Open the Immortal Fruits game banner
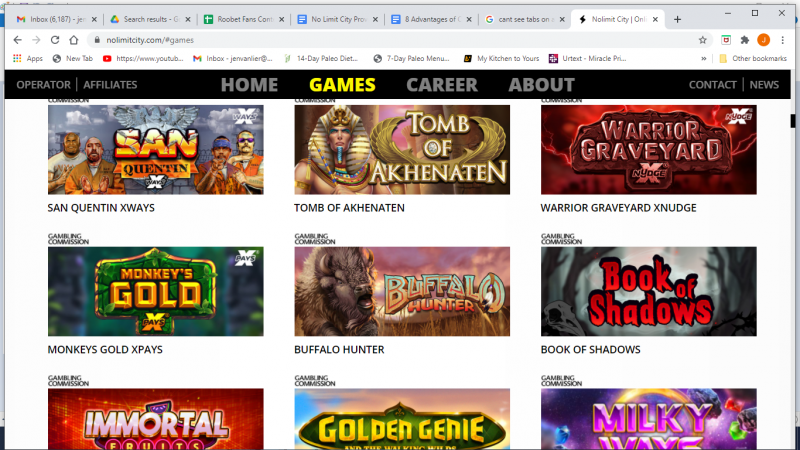The image size is (800, 450). [156, 419]
